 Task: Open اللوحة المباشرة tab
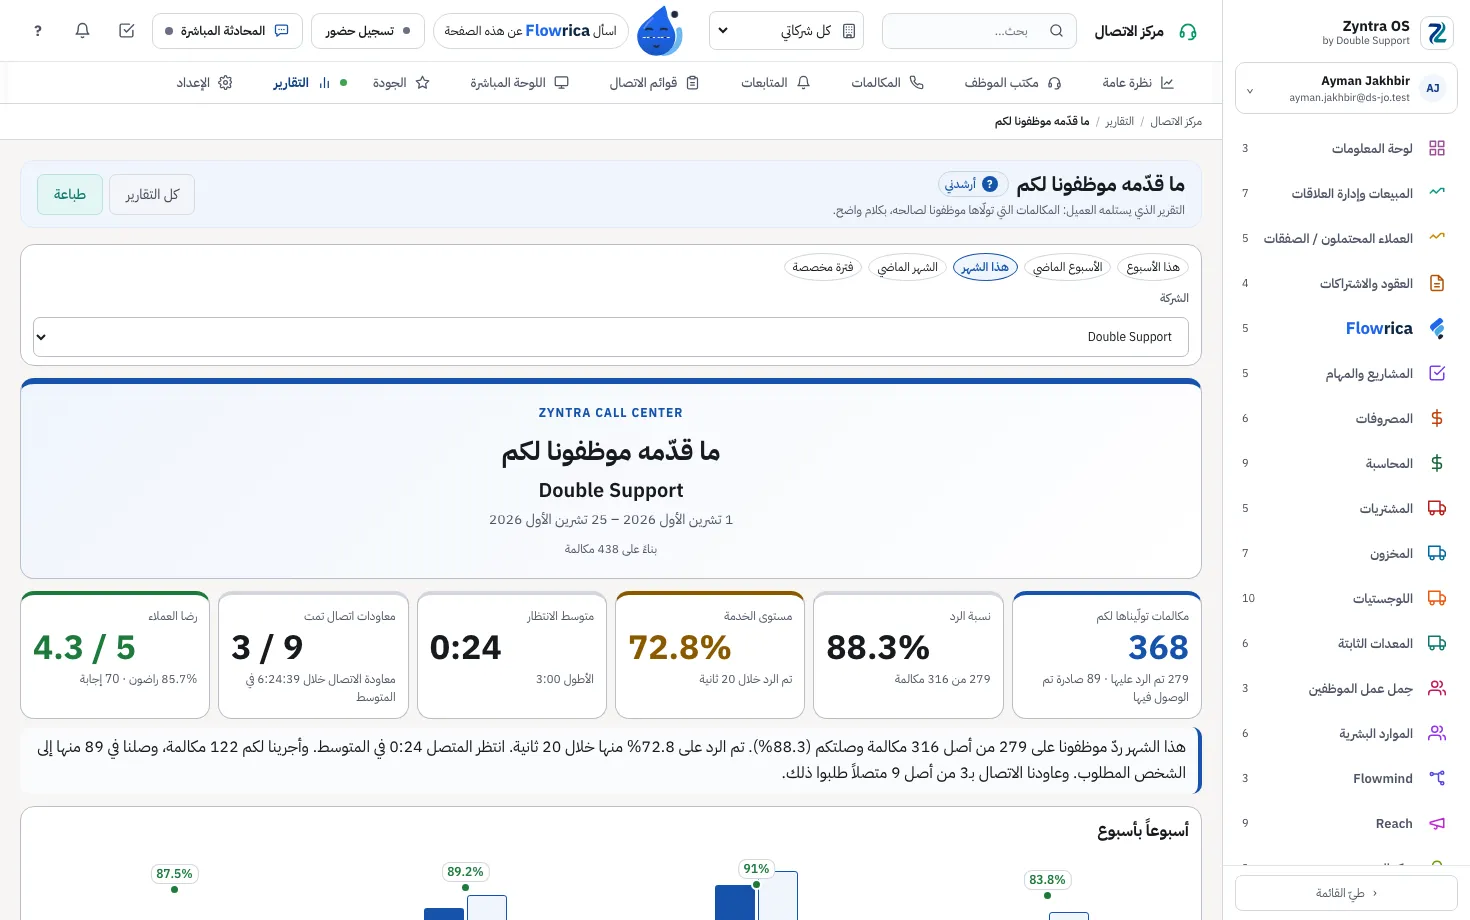coord(519,83)
